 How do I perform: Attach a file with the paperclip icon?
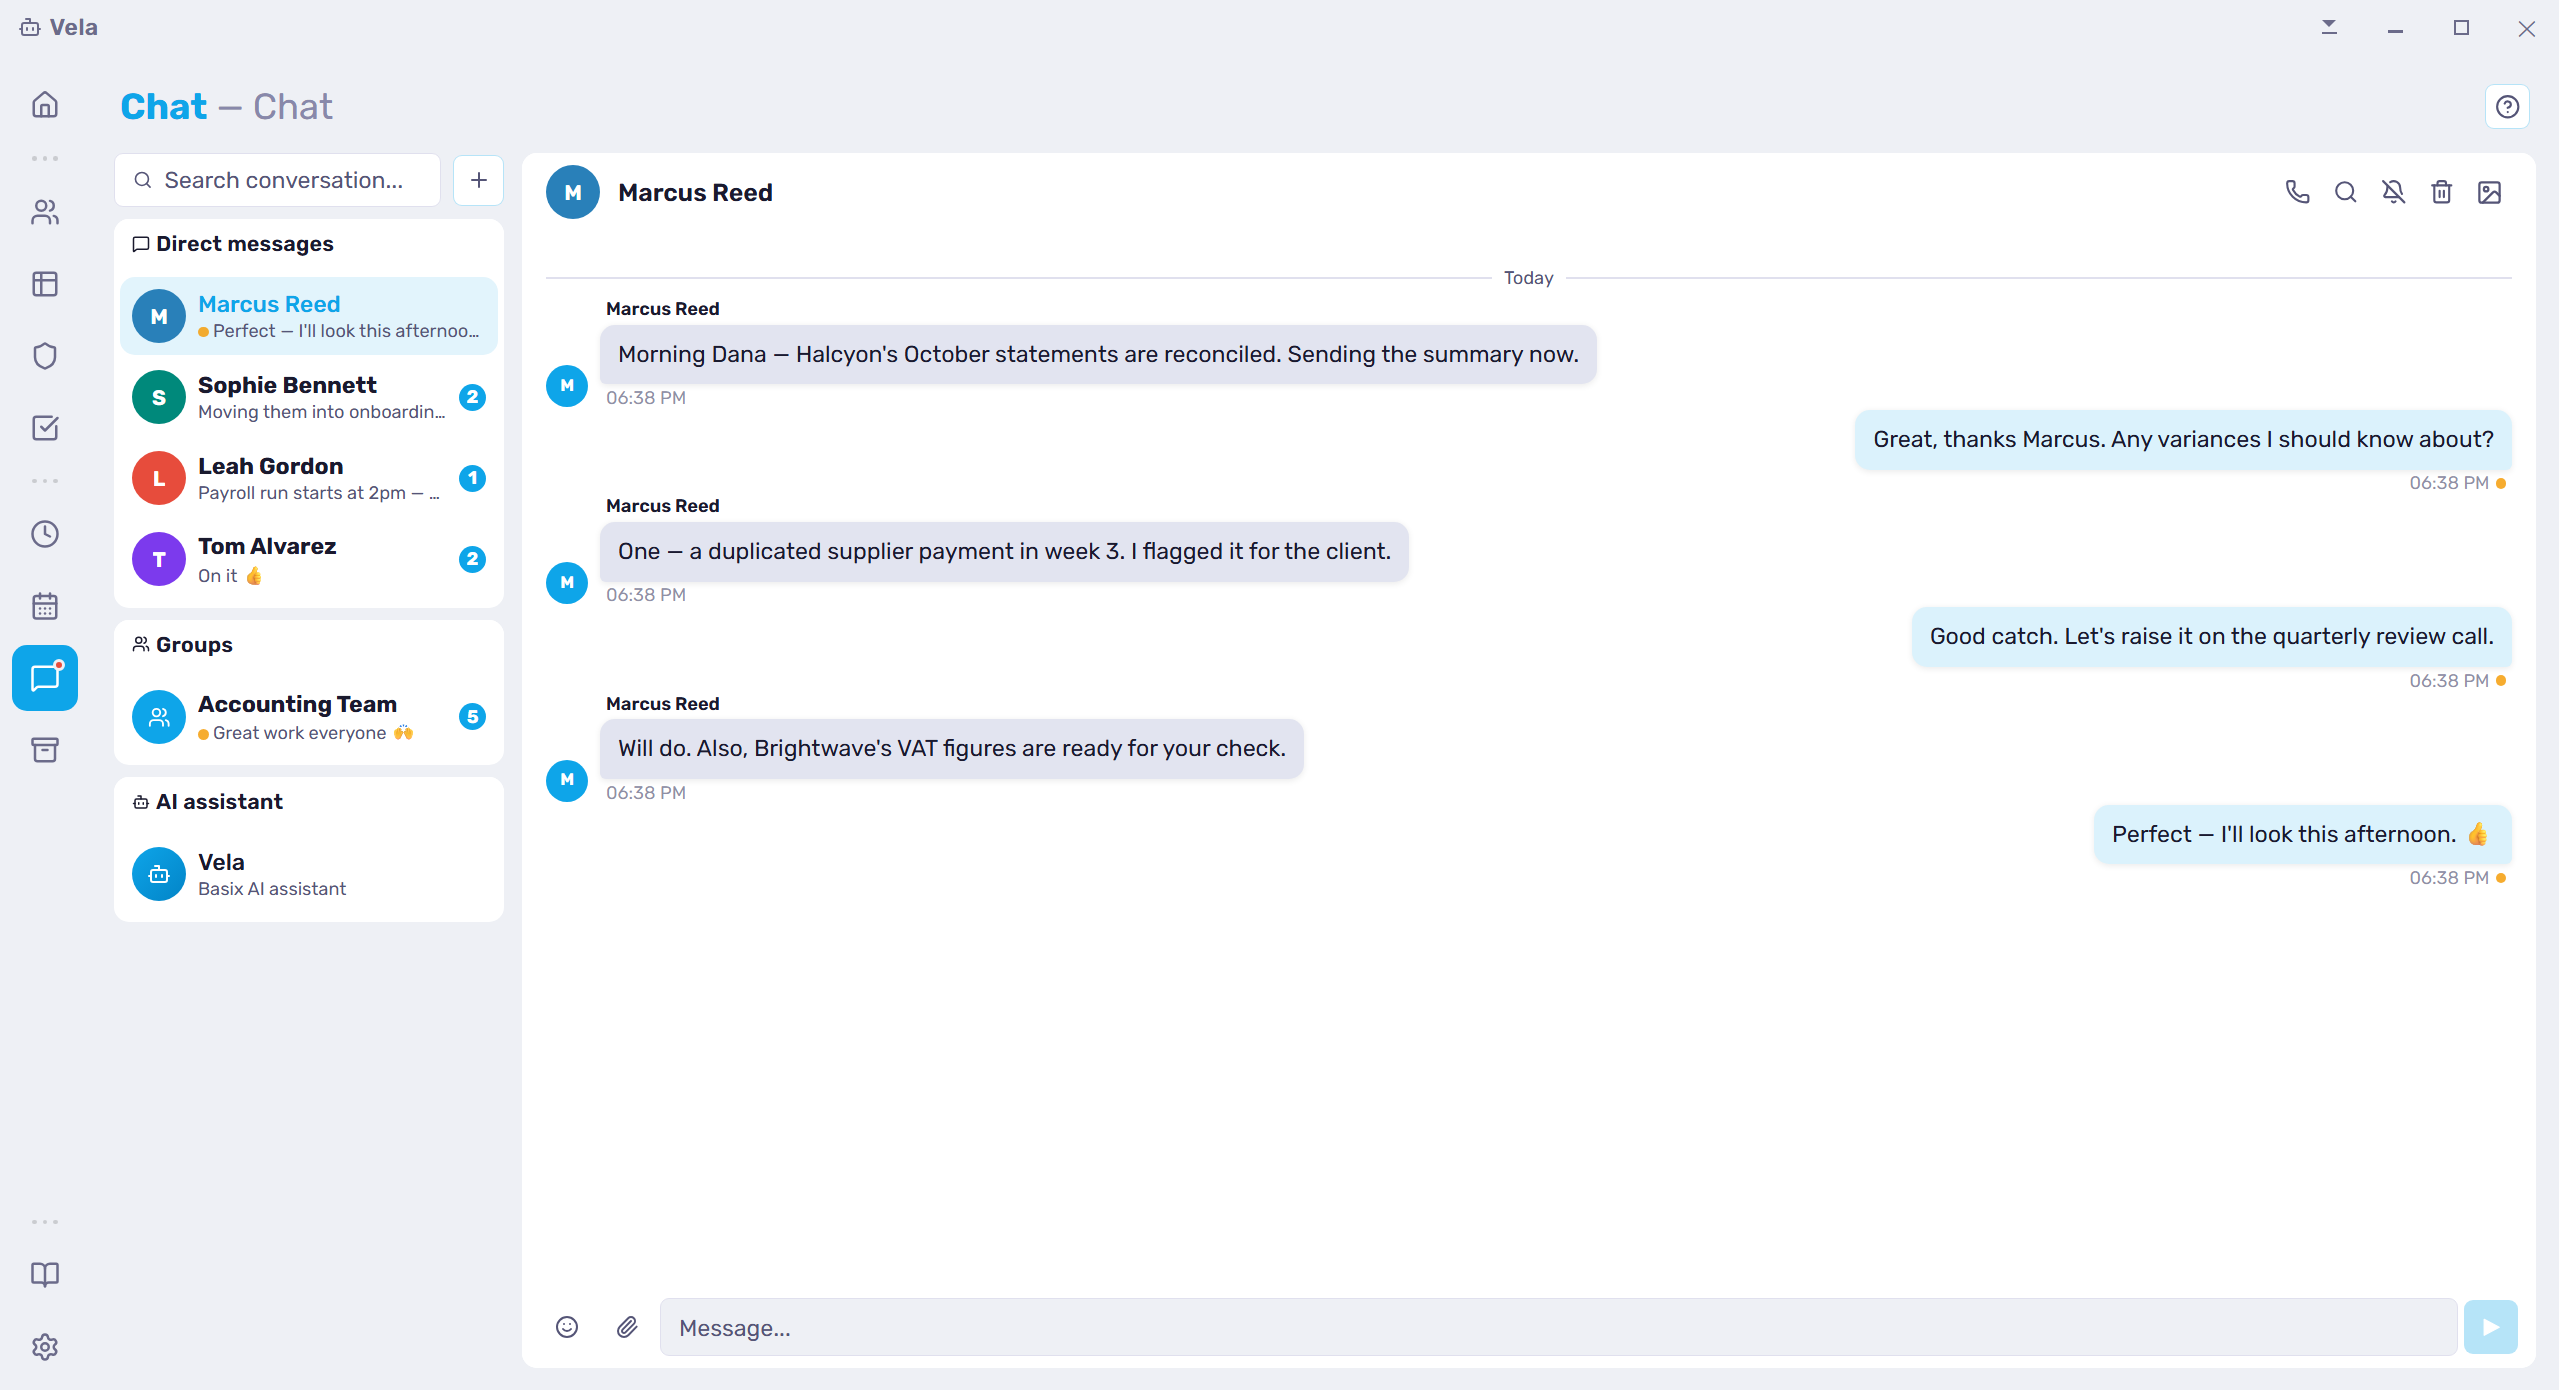click(627, 1327)
